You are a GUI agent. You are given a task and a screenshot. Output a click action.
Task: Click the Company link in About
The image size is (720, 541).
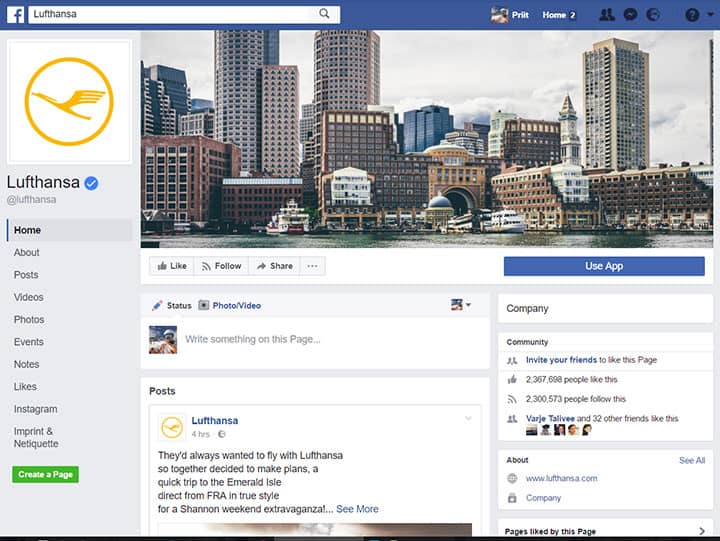coord(543,498)
